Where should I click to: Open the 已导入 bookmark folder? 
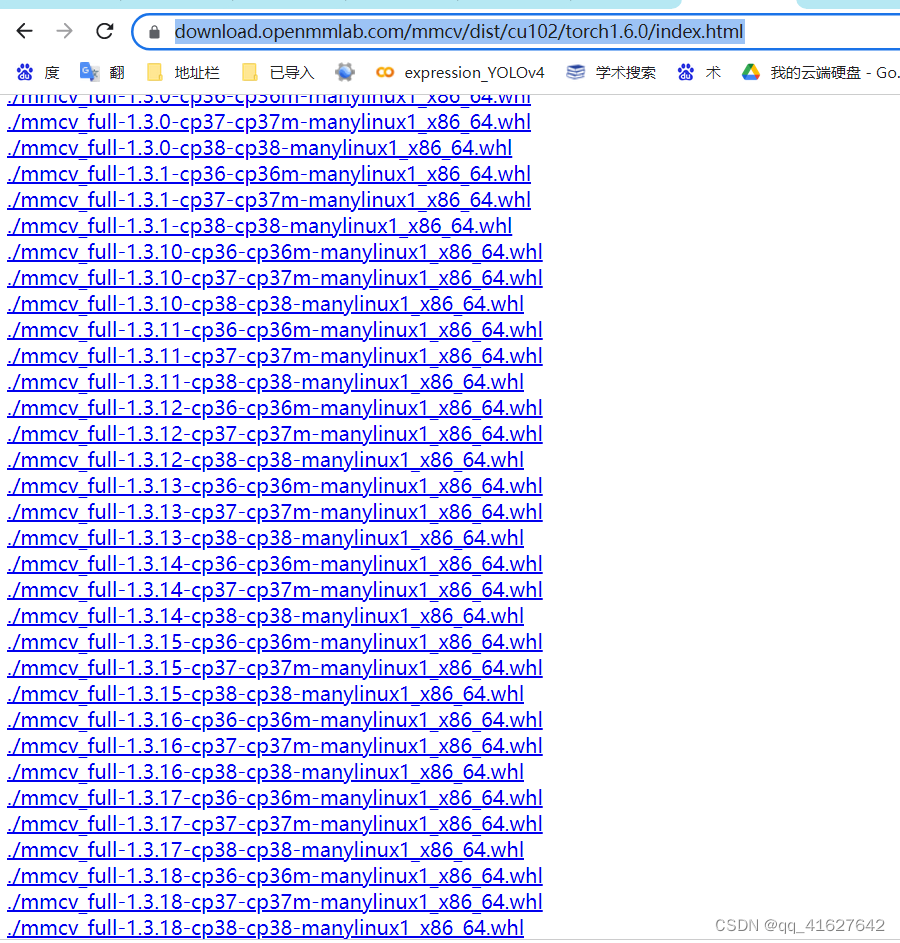pos(278,73)
